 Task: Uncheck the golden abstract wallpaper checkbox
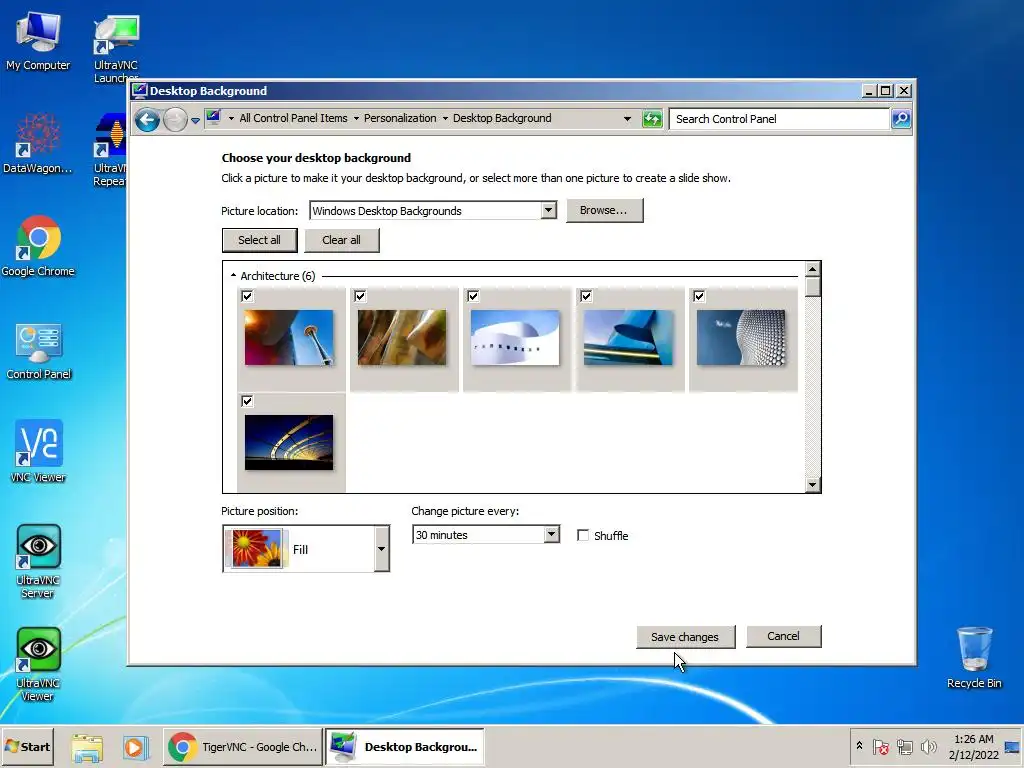360,296
